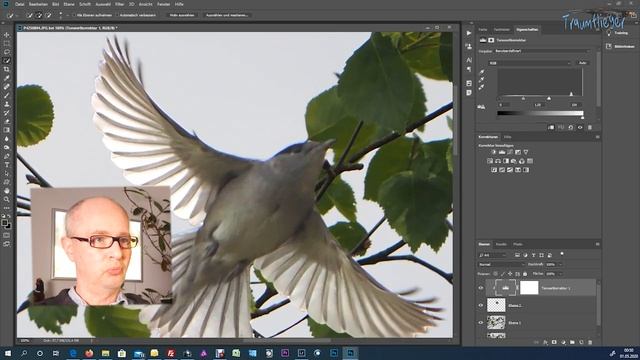Image resolution: width=640 pixels, height=360 pixels.
Task: Open the Windows Start menu
Action: [x=8, y=353]
